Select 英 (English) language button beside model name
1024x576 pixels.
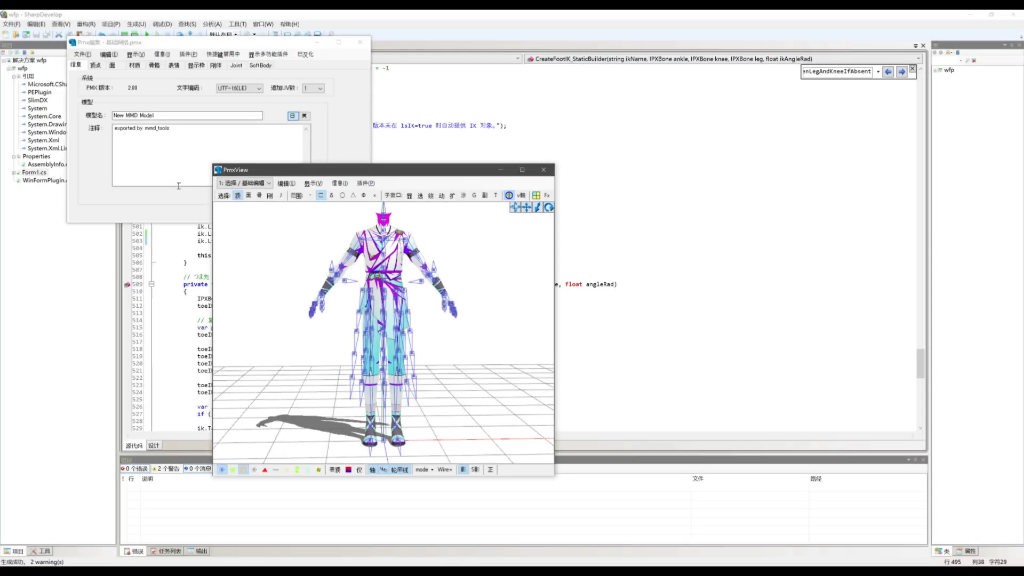[304, 116]
